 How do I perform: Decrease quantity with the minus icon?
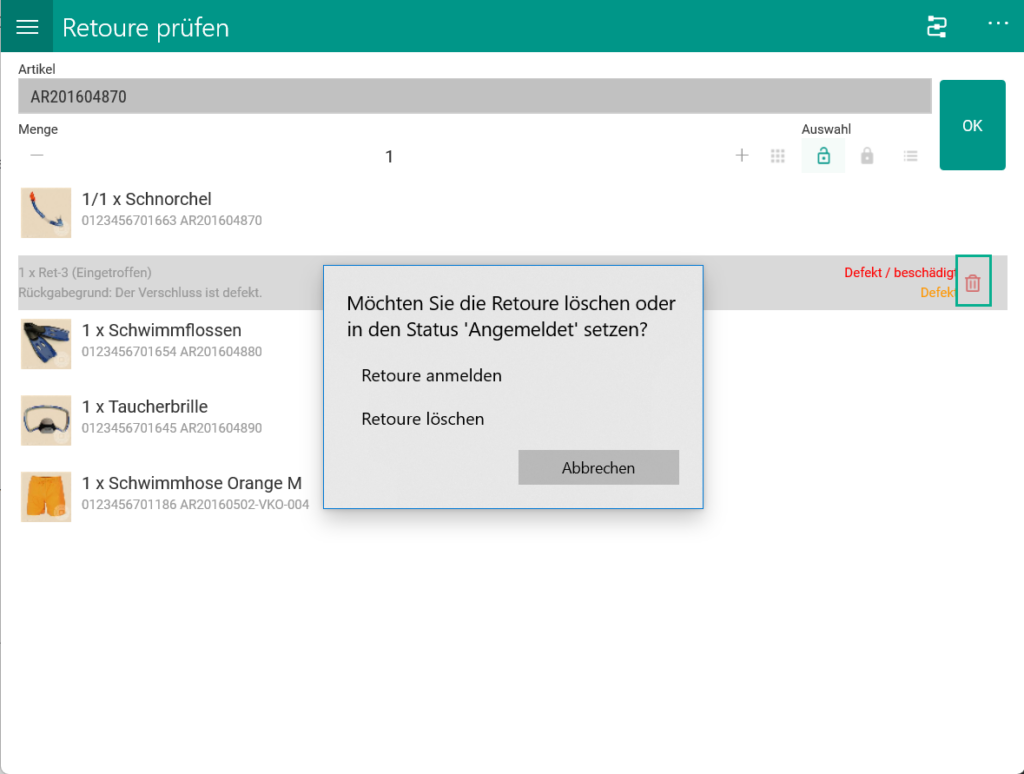tap(37, 156)
